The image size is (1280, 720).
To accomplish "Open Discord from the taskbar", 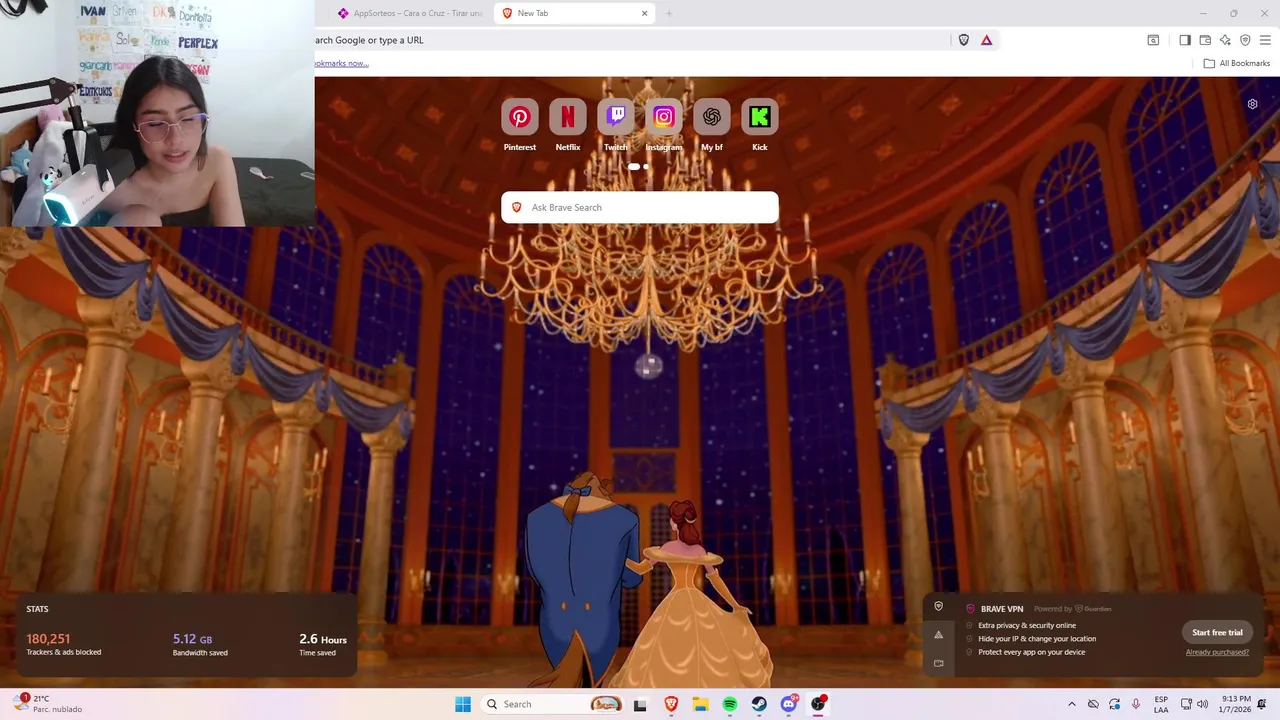I will pyautogui.click(x=789, y=704).
